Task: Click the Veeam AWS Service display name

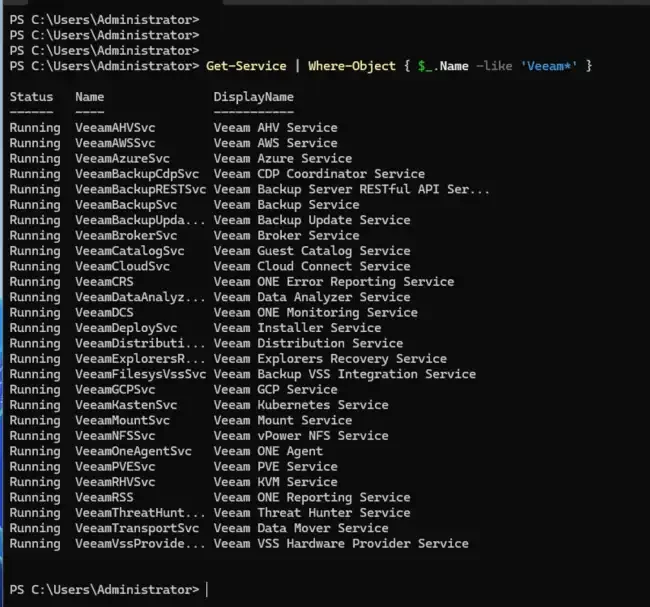Action: pyautogui.click(x=276, y=143)
